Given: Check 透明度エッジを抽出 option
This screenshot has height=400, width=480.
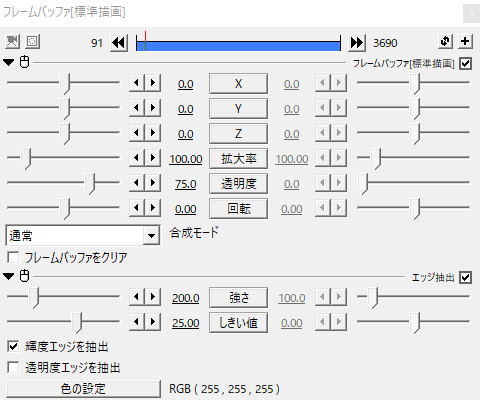Looking at the screenshot, I should [x=13, y=367].
